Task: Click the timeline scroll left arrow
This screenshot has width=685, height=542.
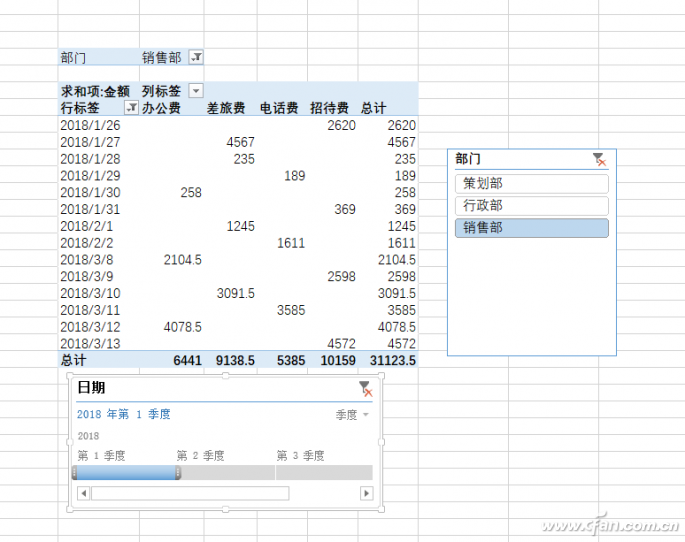Action: (83, 494)
